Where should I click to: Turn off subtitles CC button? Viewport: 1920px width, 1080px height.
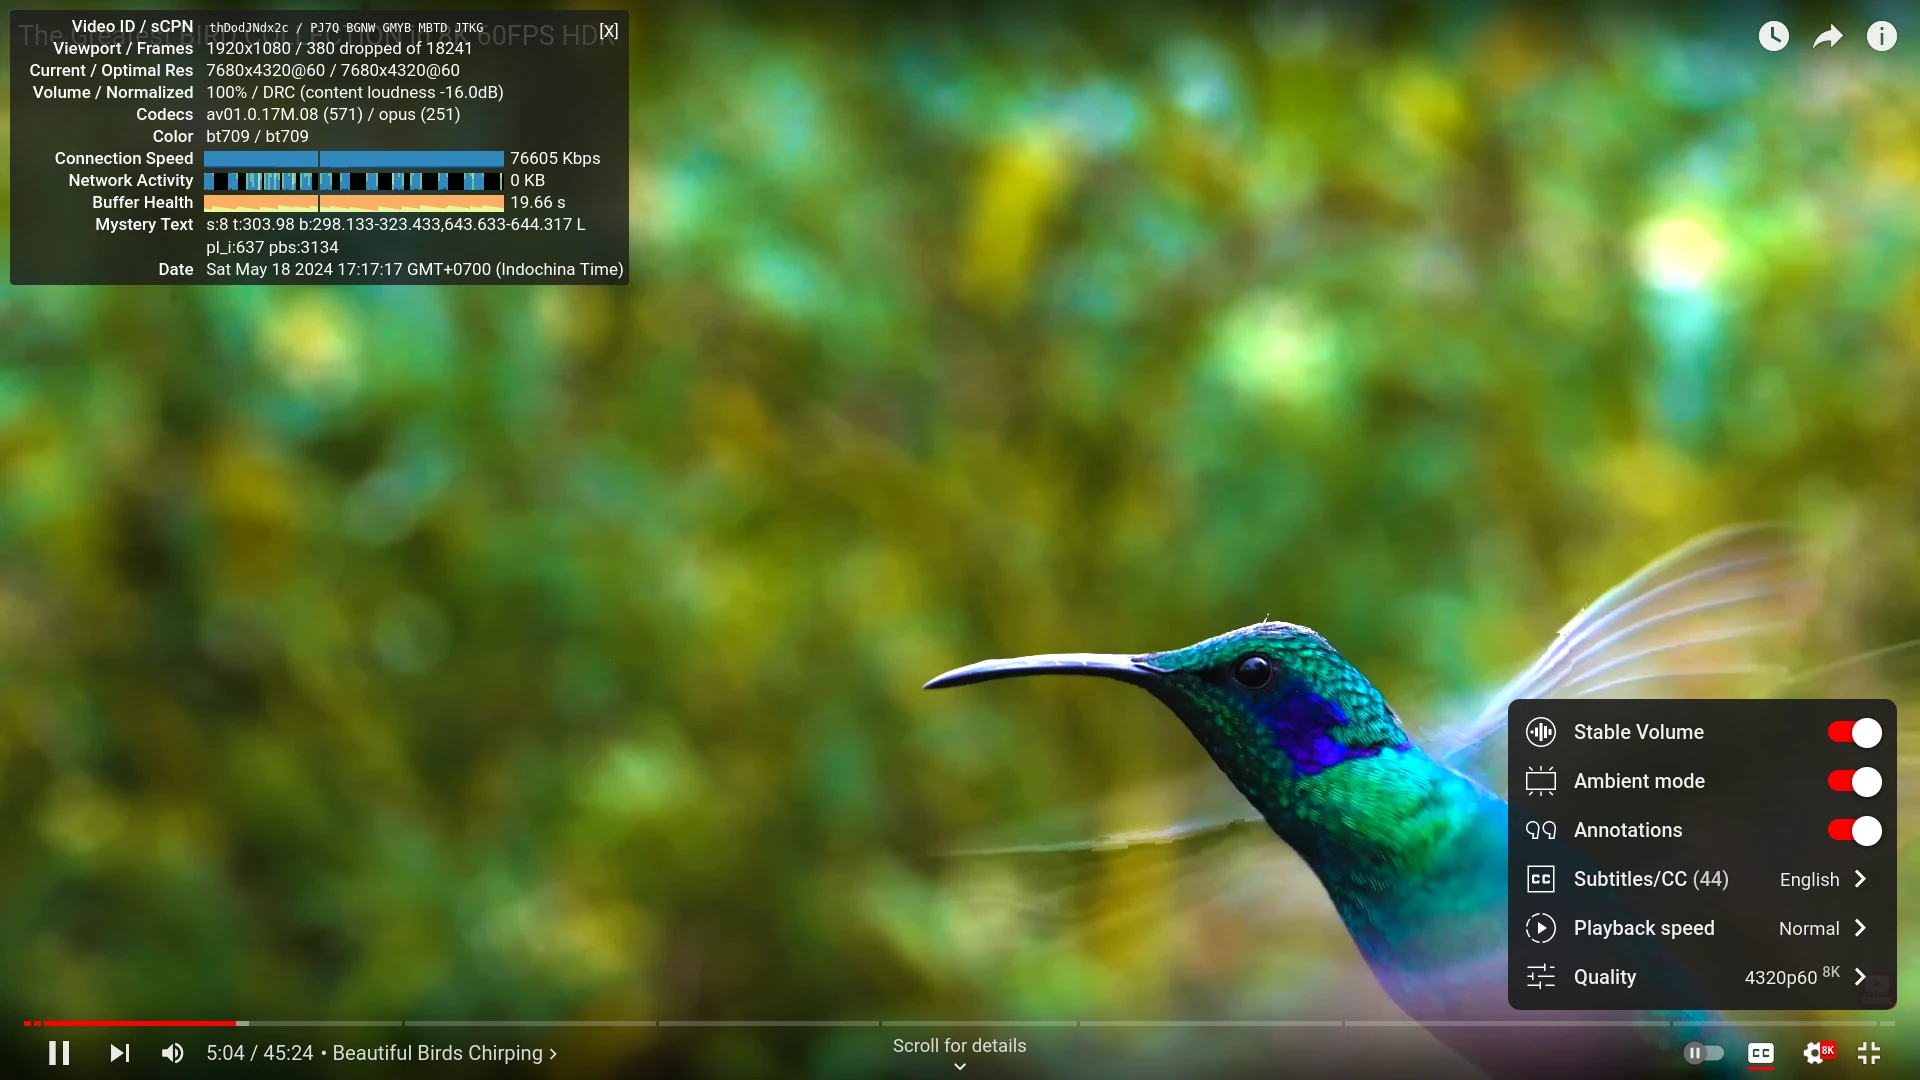coord(1760,1053)
